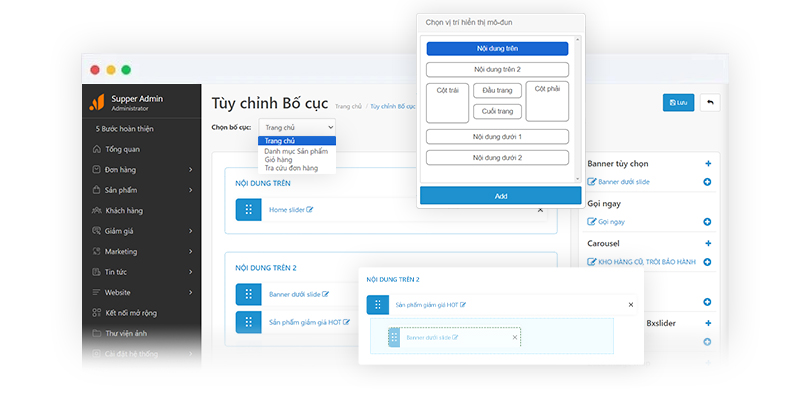Click drag handle of Home slider module
This screenshot has width=811, height=402.
[x=248, y=210]
